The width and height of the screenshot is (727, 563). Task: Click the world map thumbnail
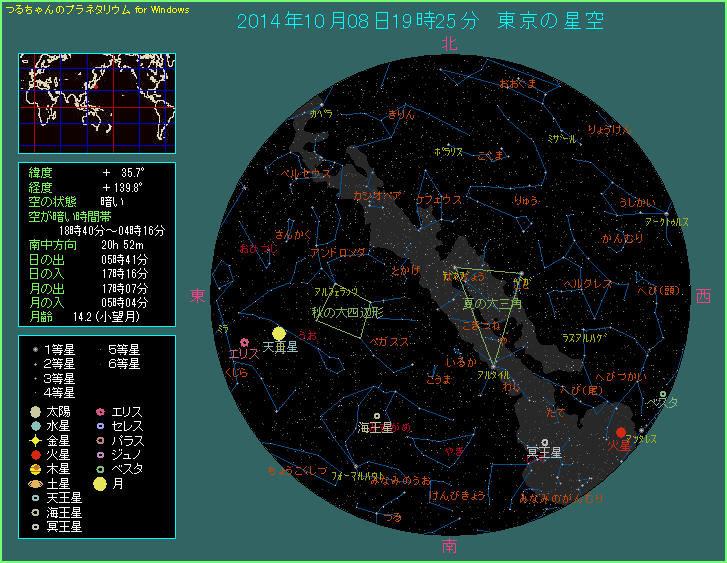97,103
